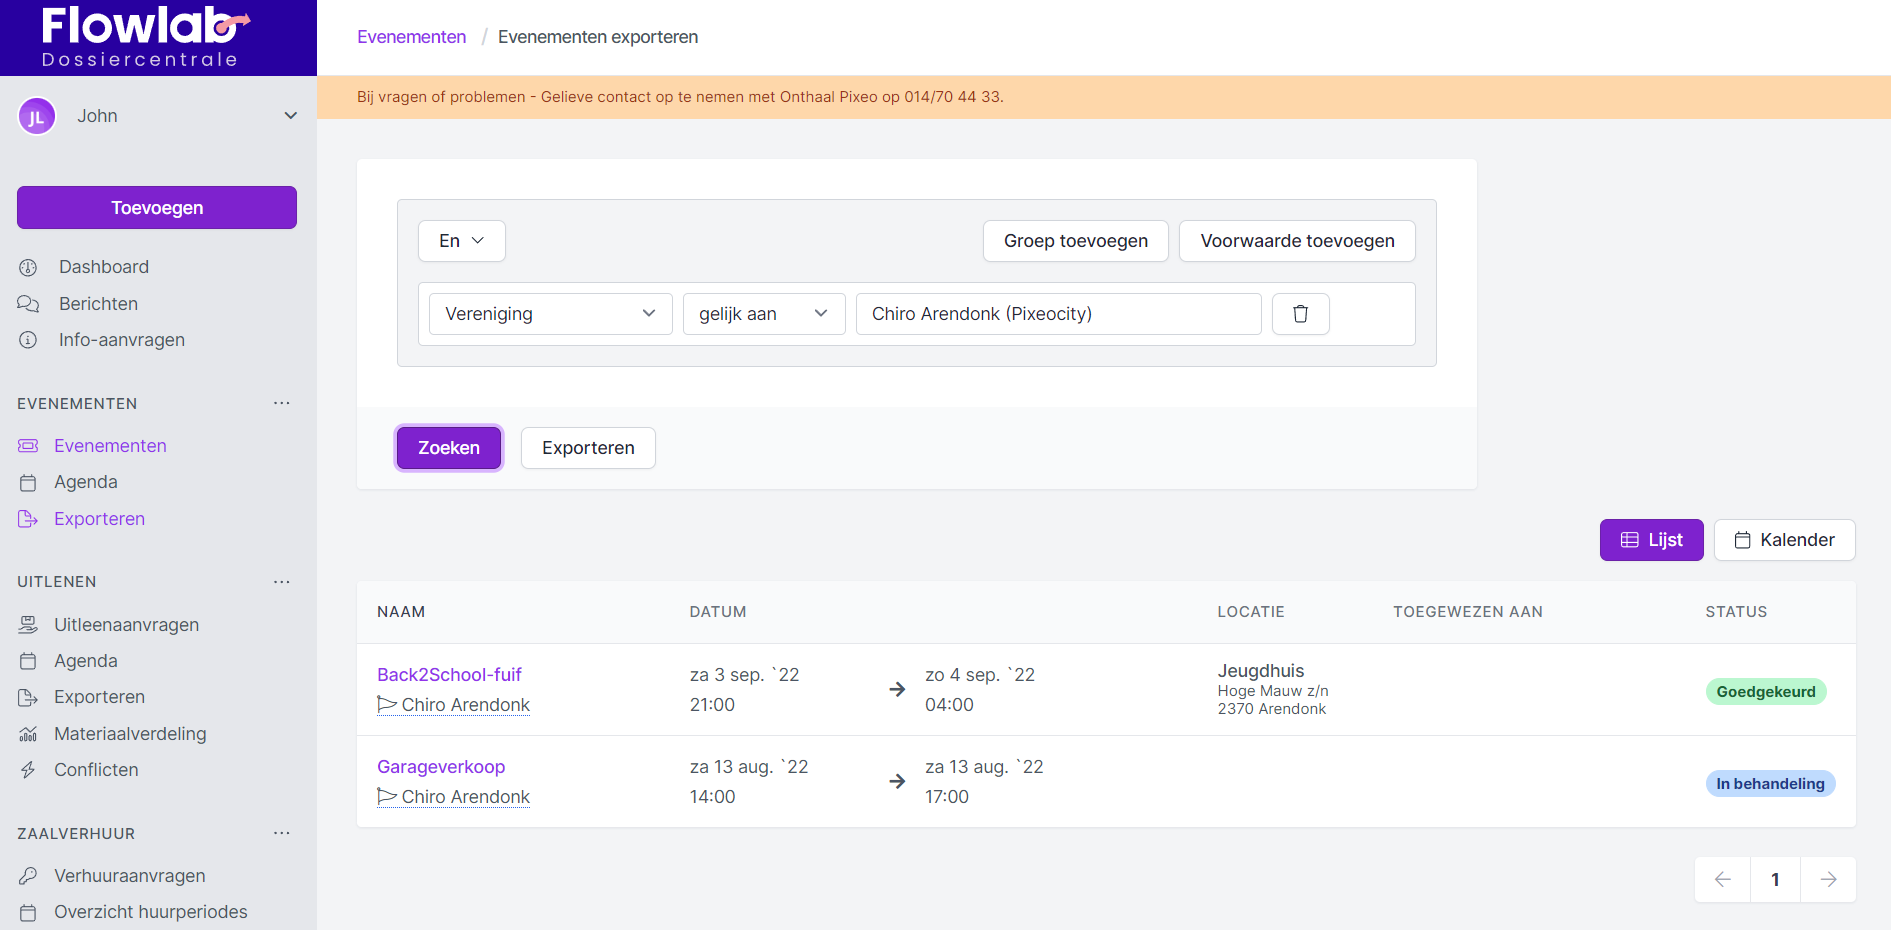The height and width of the screenshot is (930, 1891).
Task: Expand the John user account menu
Action: (x=290, y=116)
